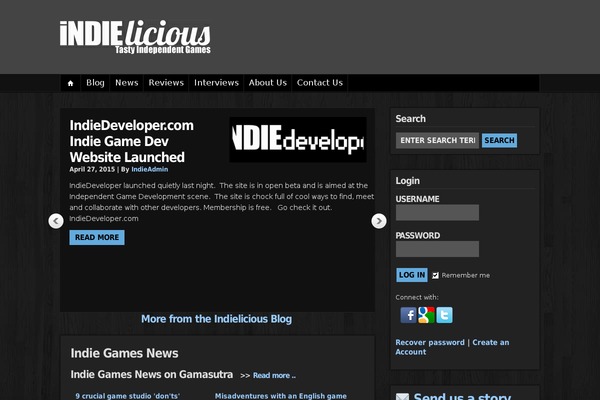The height and width of the screenshot is (400, 600).
Task: Open the IndieDeveloper.com article headline
Action: tap(132, 141)
